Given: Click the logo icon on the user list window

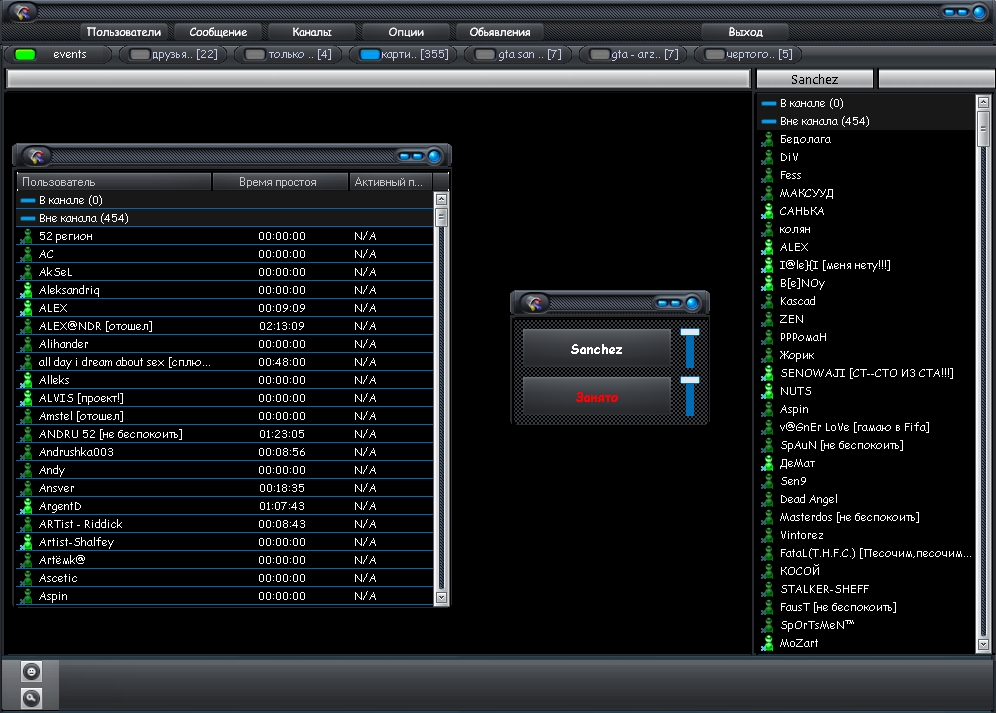Looking at the screenshot, I should [x=36, y=156].
